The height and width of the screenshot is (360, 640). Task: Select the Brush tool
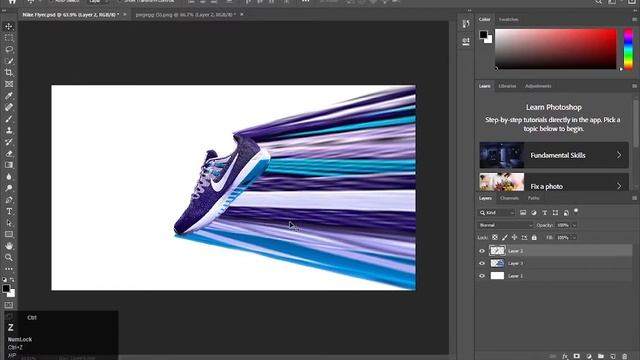tap(9, 119)
